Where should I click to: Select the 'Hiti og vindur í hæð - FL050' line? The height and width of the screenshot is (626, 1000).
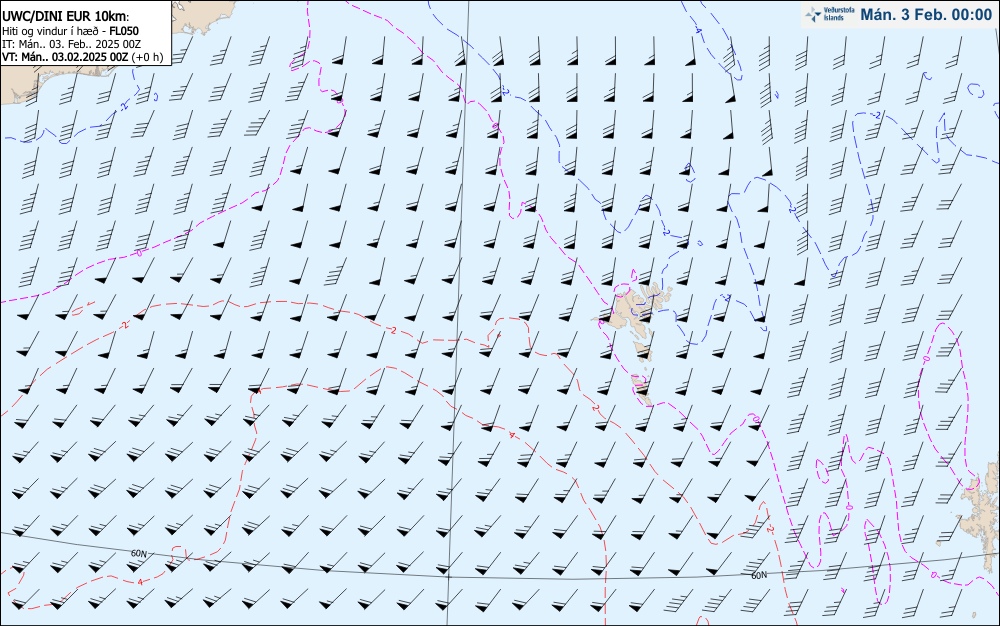click(70, 31)
